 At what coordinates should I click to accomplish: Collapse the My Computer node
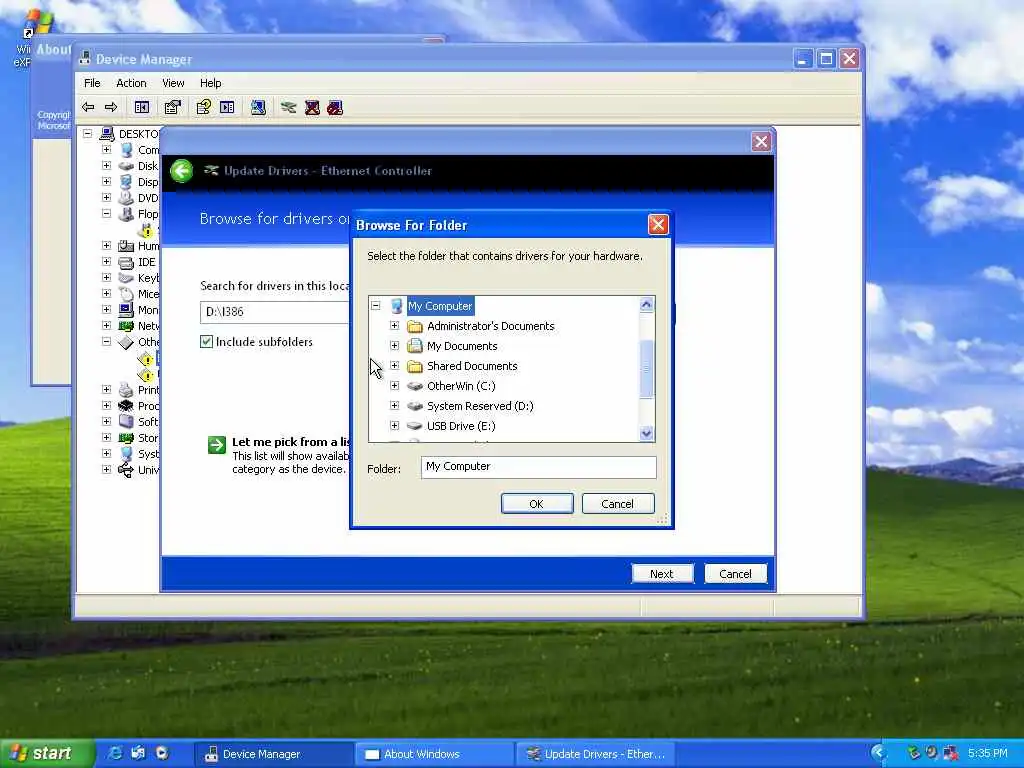pos(376,306)
